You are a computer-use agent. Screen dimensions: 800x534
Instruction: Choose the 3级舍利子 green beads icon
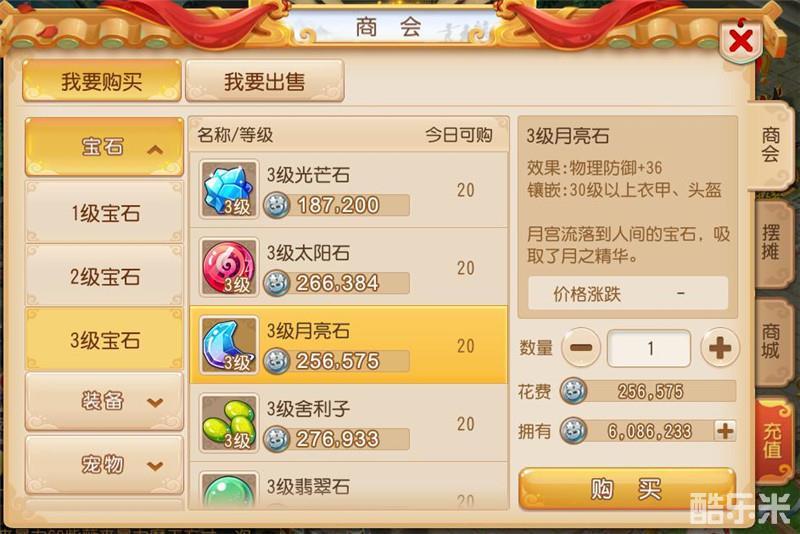(x=229, y=423)
